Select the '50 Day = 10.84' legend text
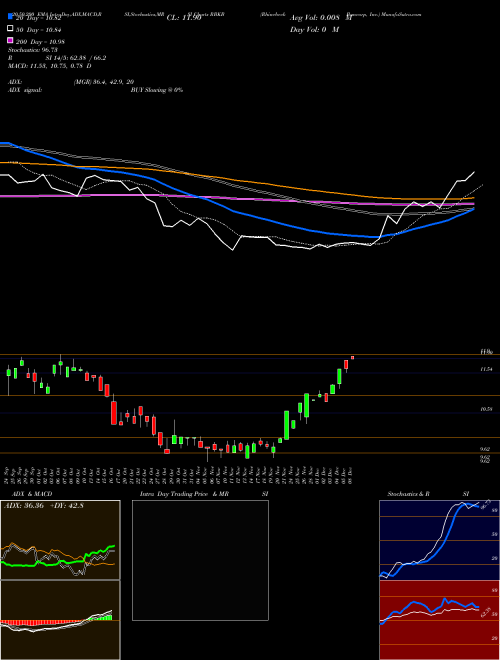The image size is (500, 660). tap(40, 30)
